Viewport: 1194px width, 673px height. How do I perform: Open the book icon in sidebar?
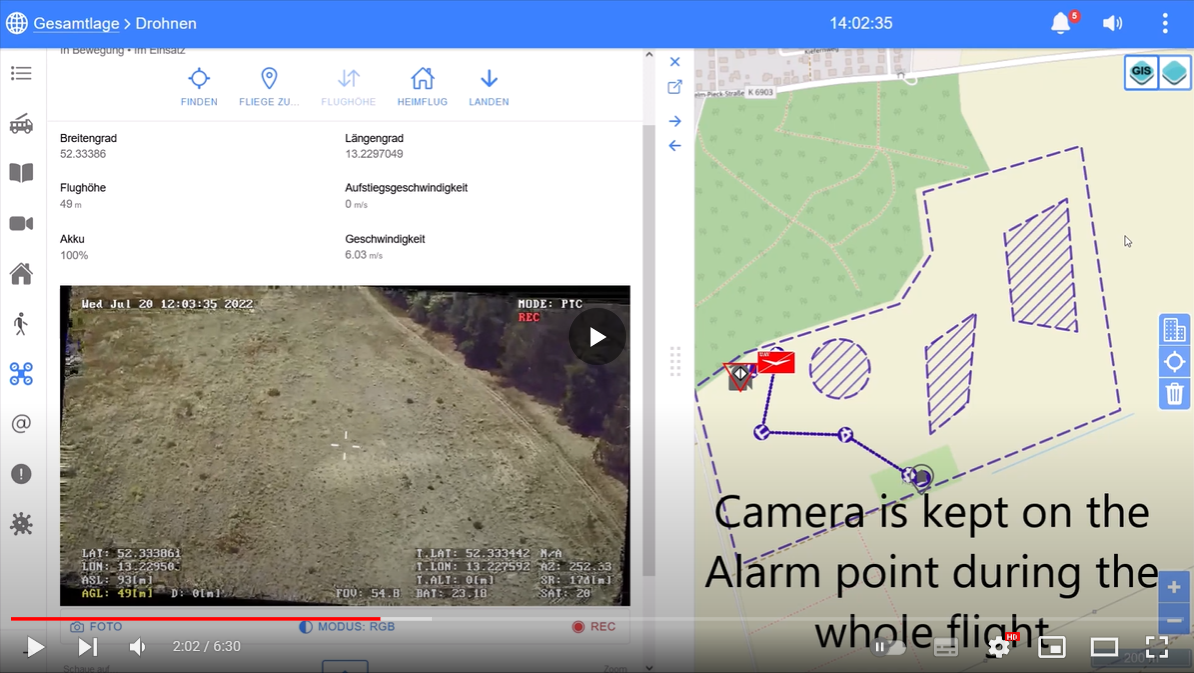pyautogui.click(x=21, y=173)
